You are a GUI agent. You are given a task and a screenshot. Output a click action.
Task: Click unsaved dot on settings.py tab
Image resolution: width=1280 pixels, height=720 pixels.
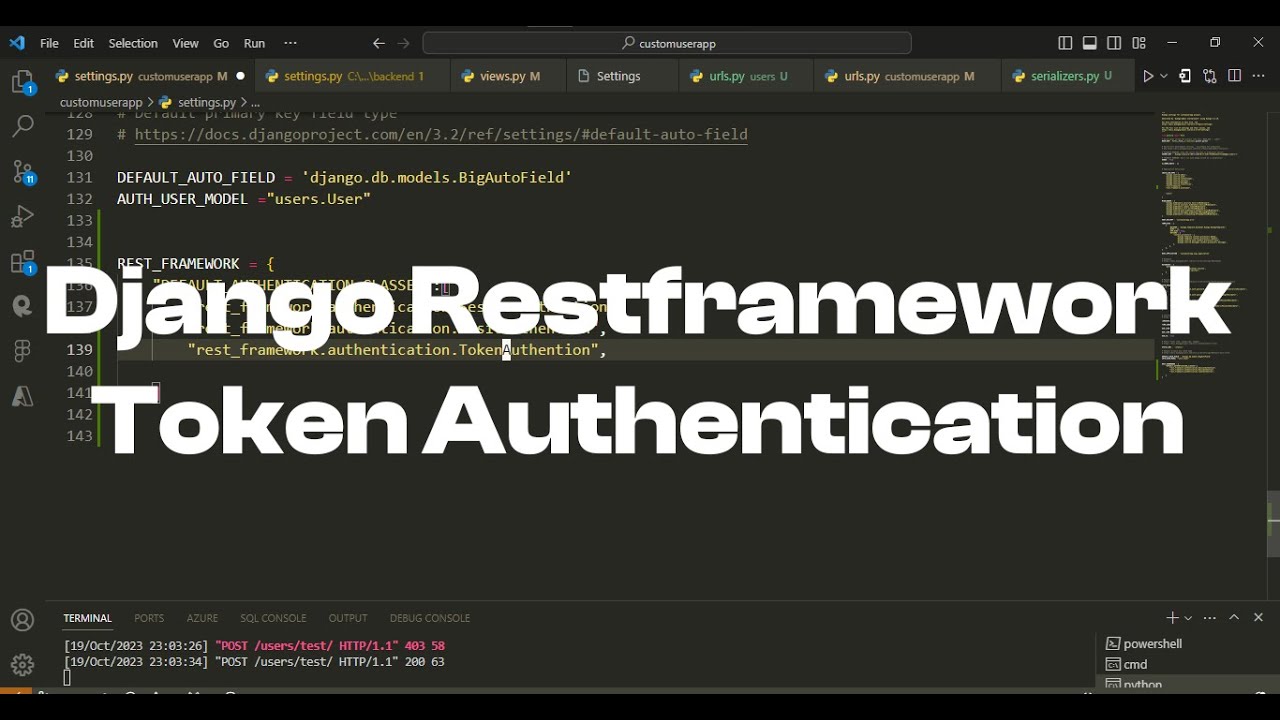(241, 76)
